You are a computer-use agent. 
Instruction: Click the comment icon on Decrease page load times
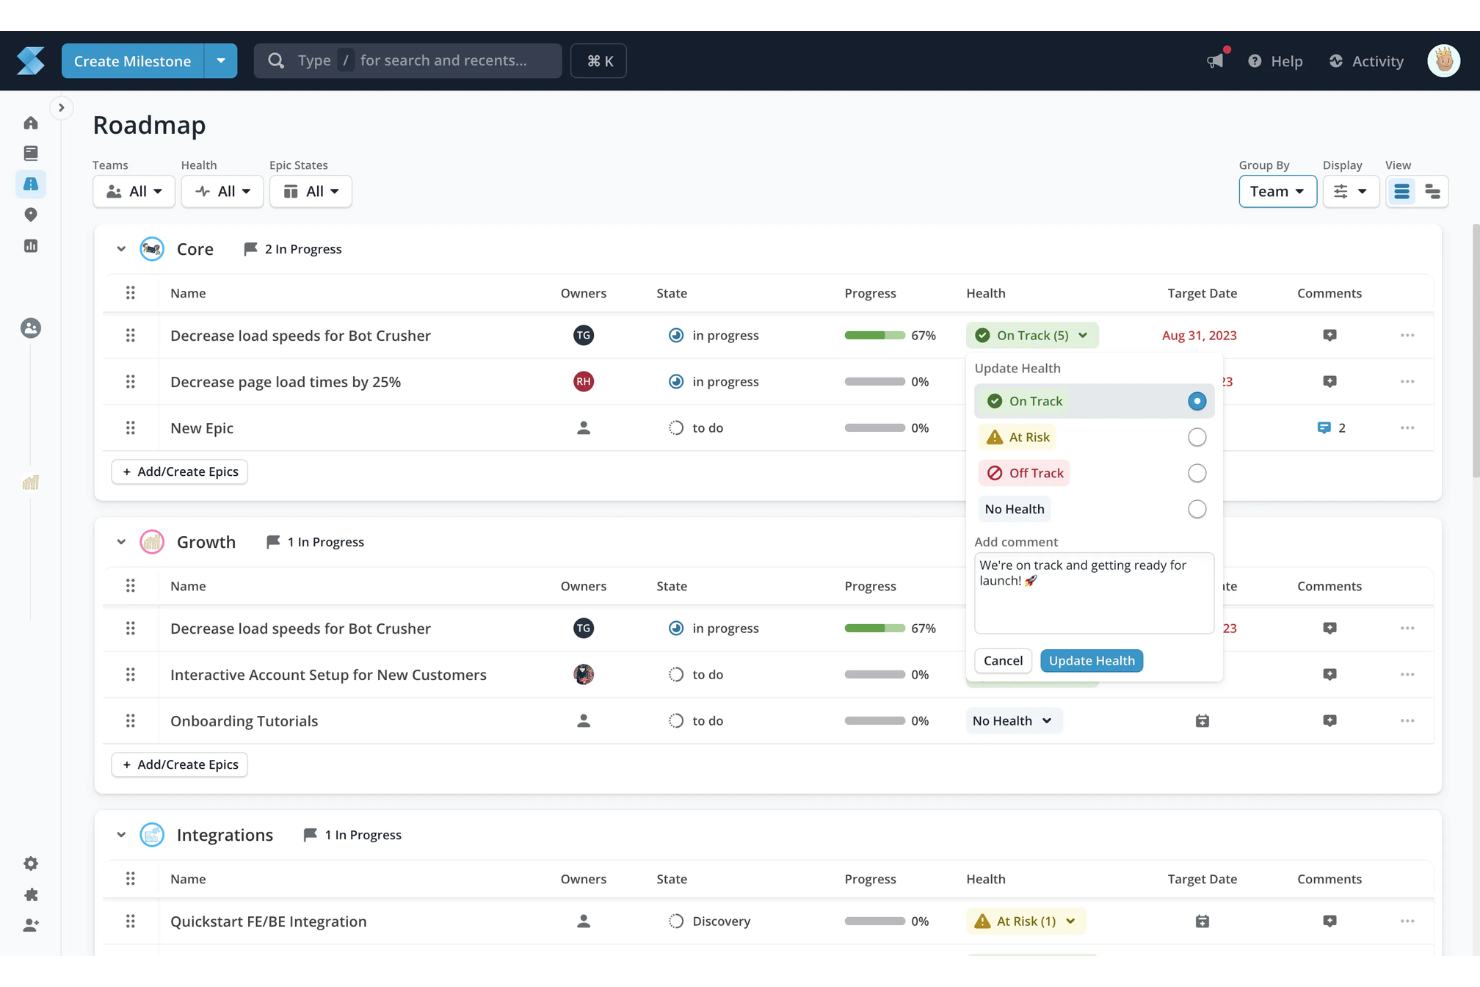(x=1330, y=381)
